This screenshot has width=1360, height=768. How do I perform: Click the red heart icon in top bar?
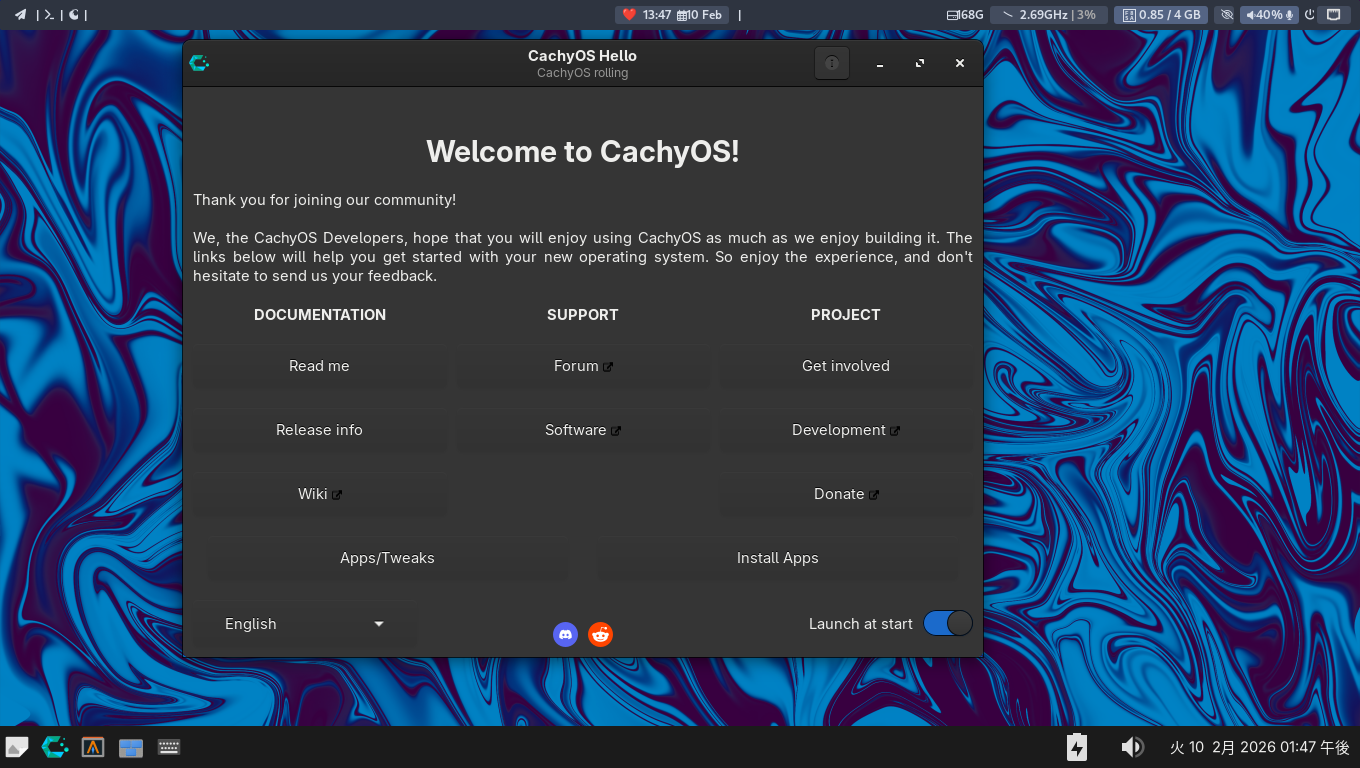(629, 15)
